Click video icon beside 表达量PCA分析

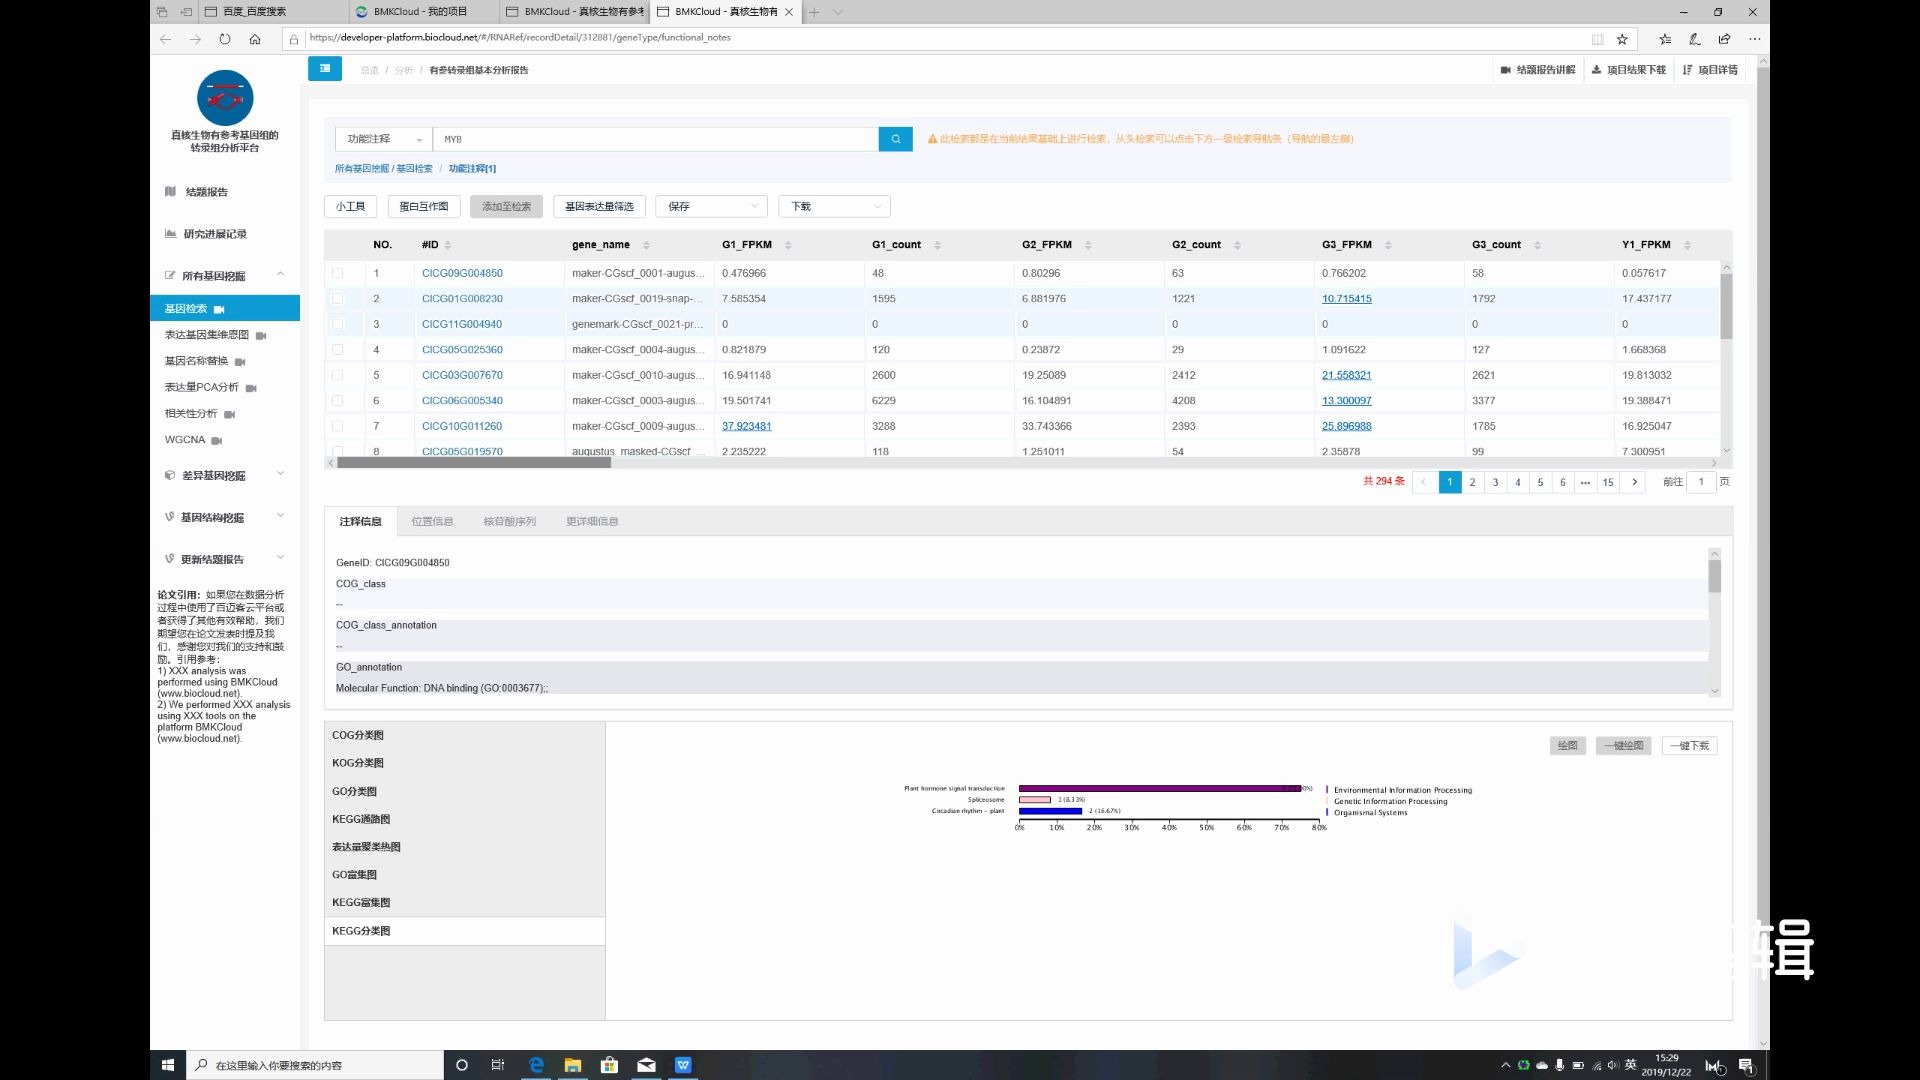coord(251,387)
